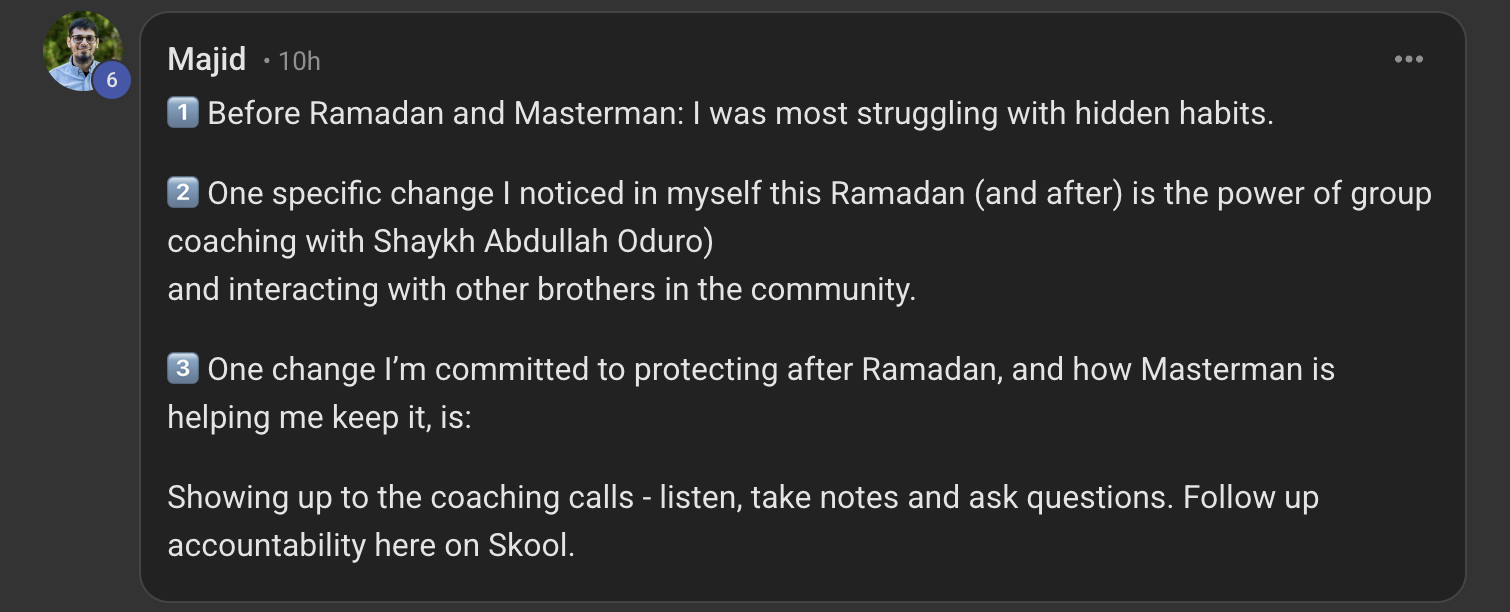Click the text 'Follow up' in last paragraph
This screenshot has width=1510, height=612.
click(x=1250, y=497)
